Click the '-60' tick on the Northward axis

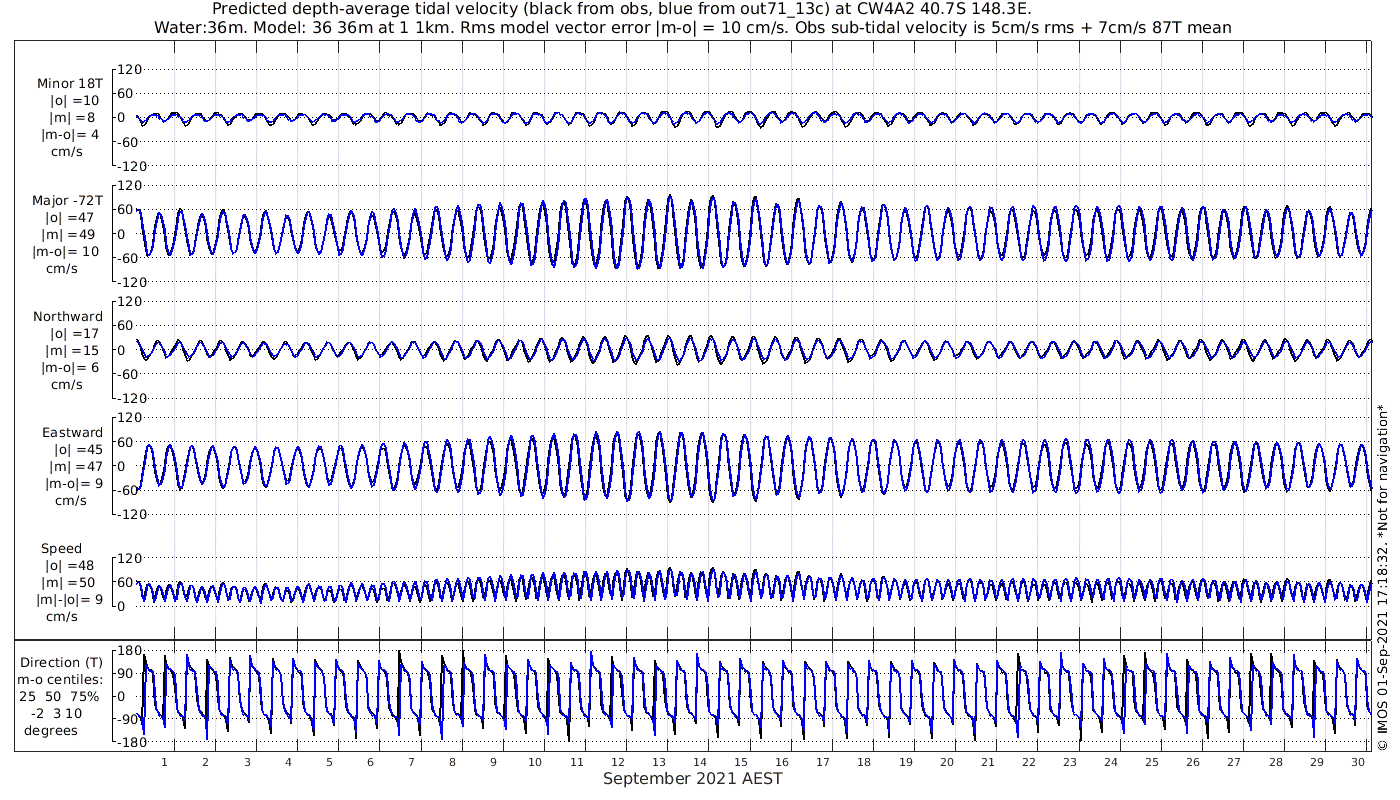coord(129,374)
